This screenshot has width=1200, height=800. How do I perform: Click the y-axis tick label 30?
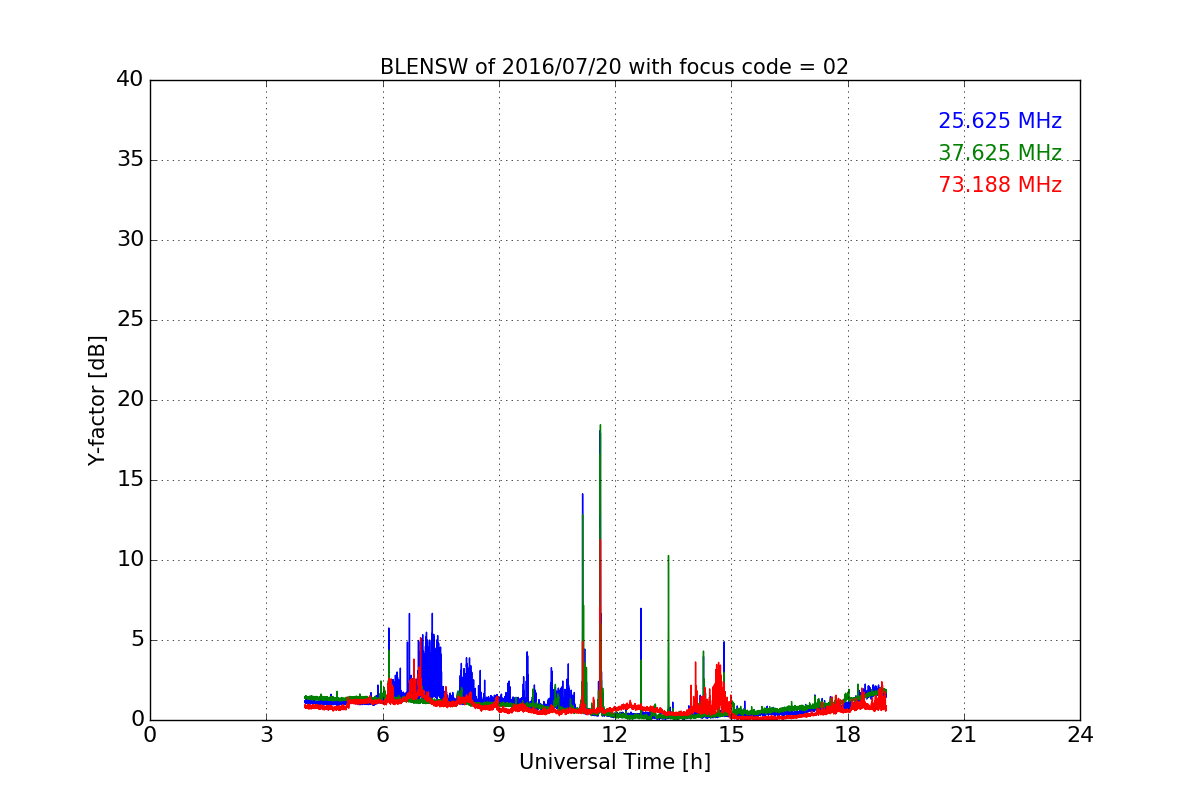pyautogui.click(x=130, y=240)
